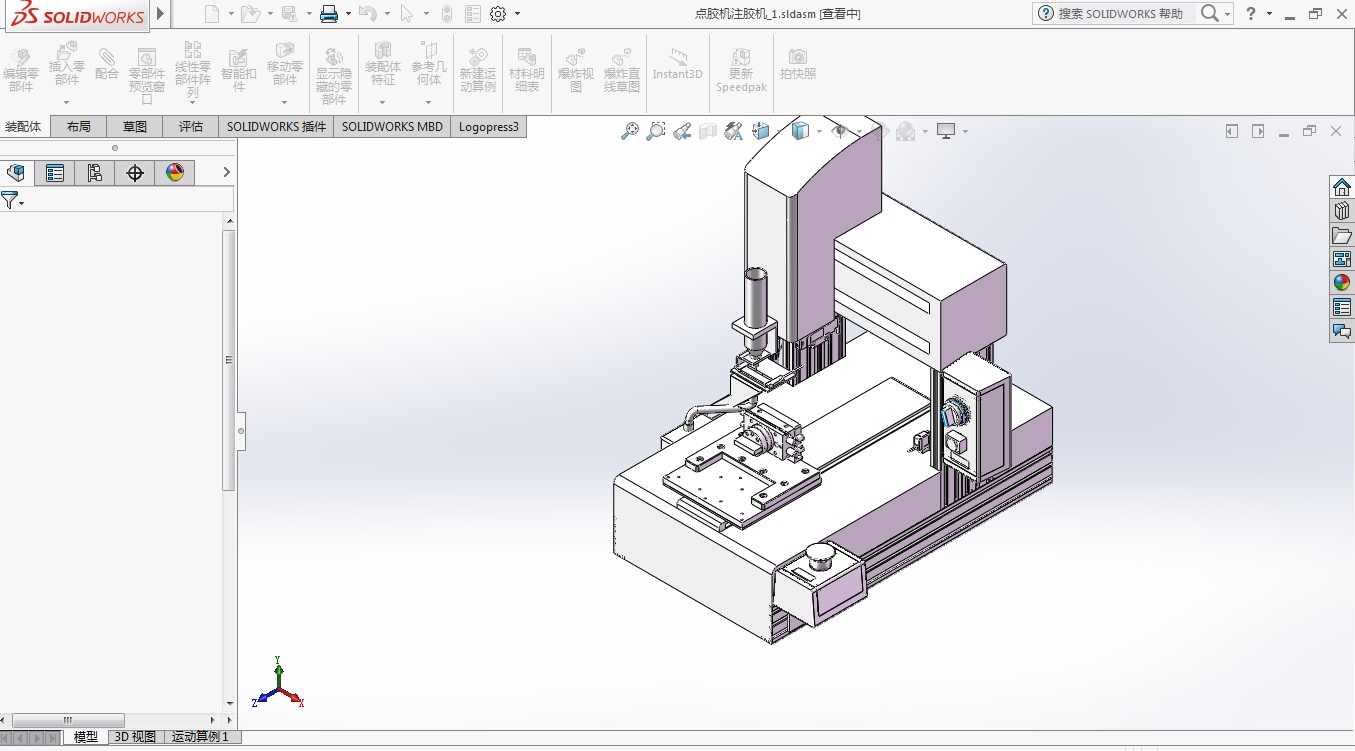Open Bill of Materials (材料明细表)
The image size is (1355, 751).
click(x=526, y=69)
